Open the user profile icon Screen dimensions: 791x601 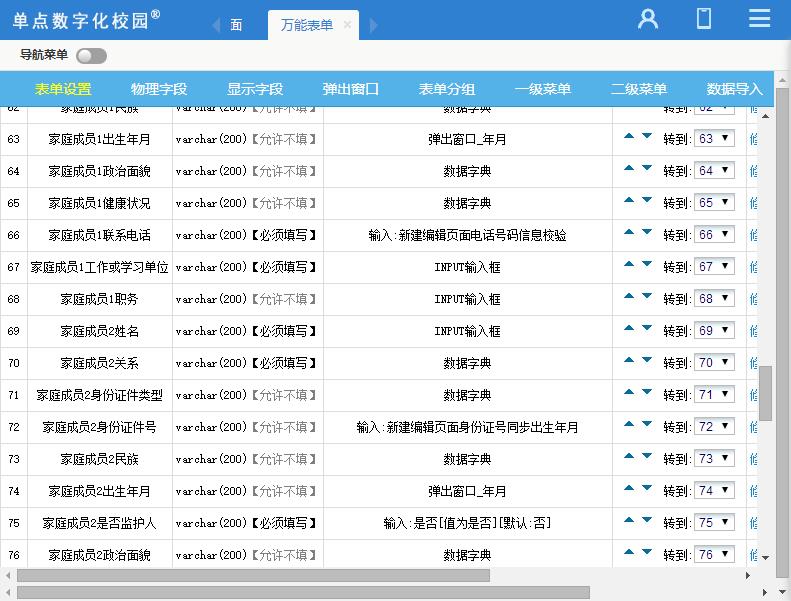click(x=648, y=18)
